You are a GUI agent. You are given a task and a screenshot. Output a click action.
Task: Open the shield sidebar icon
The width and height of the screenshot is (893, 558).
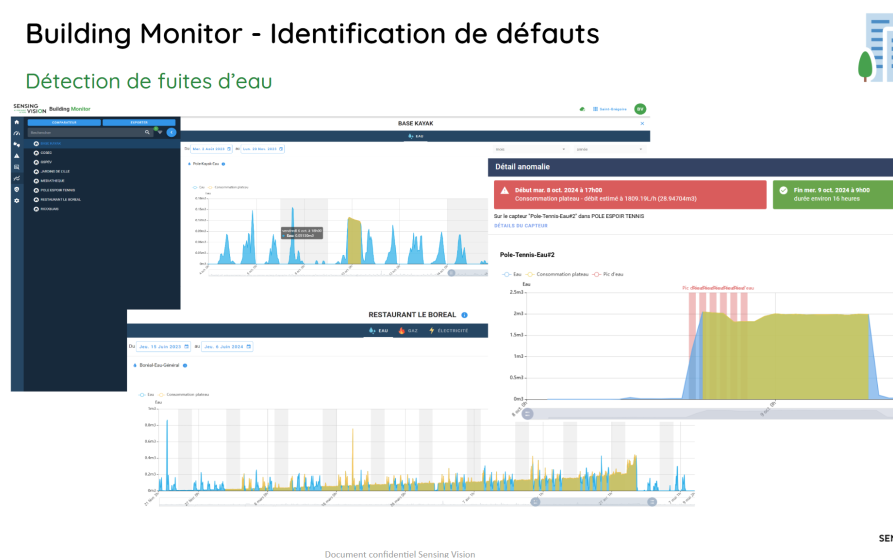pyautogui.click(x=17, y=190)
